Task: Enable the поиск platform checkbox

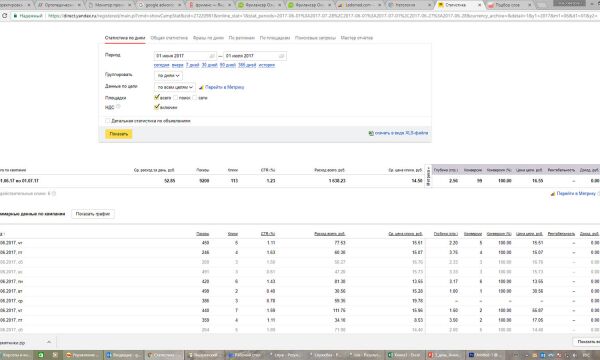Action: tap(176, 98)
